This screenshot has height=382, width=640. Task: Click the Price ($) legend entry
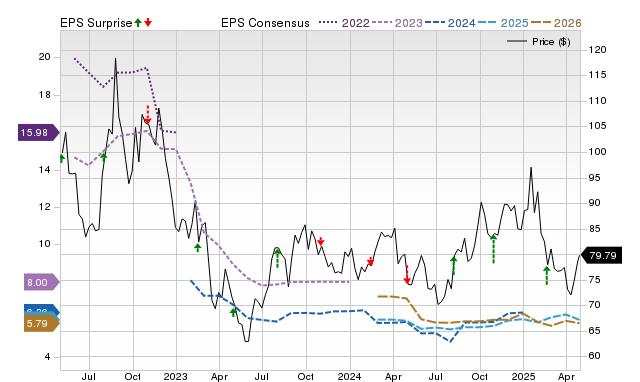(539, 42)
